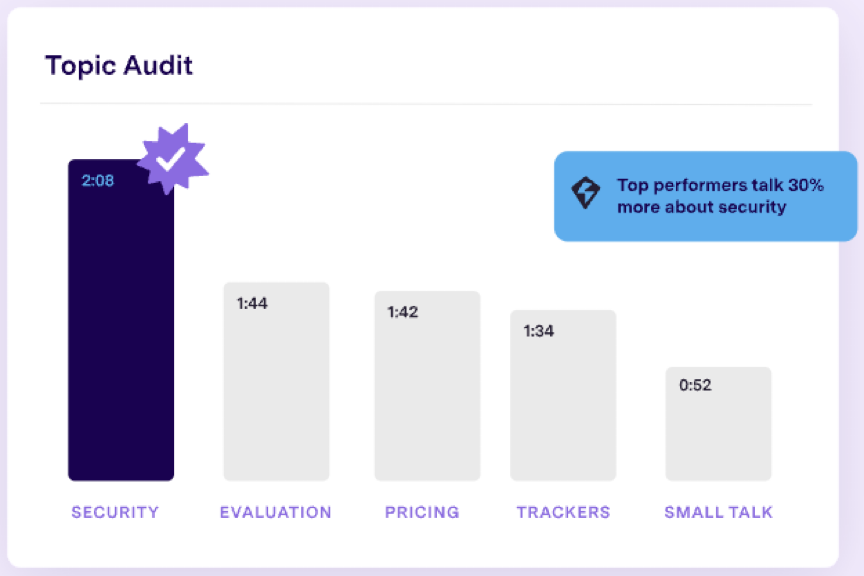This screenshot has height=576, width=864.
Task: Click the 1:44 duration value
Action: tap(252, 304)
